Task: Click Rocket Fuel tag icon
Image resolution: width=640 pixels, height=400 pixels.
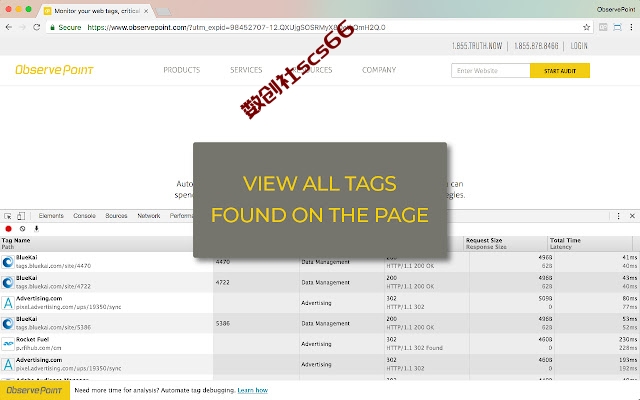Action: pos(8,344)
